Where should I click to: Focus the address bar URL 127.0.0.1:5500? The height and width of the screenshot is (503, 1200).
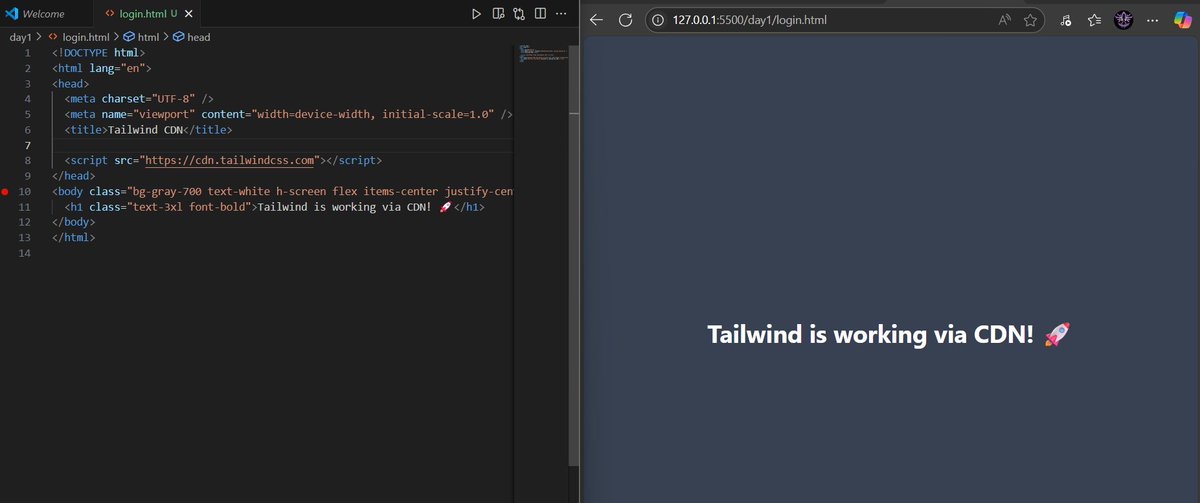click(x=750, y=19)
